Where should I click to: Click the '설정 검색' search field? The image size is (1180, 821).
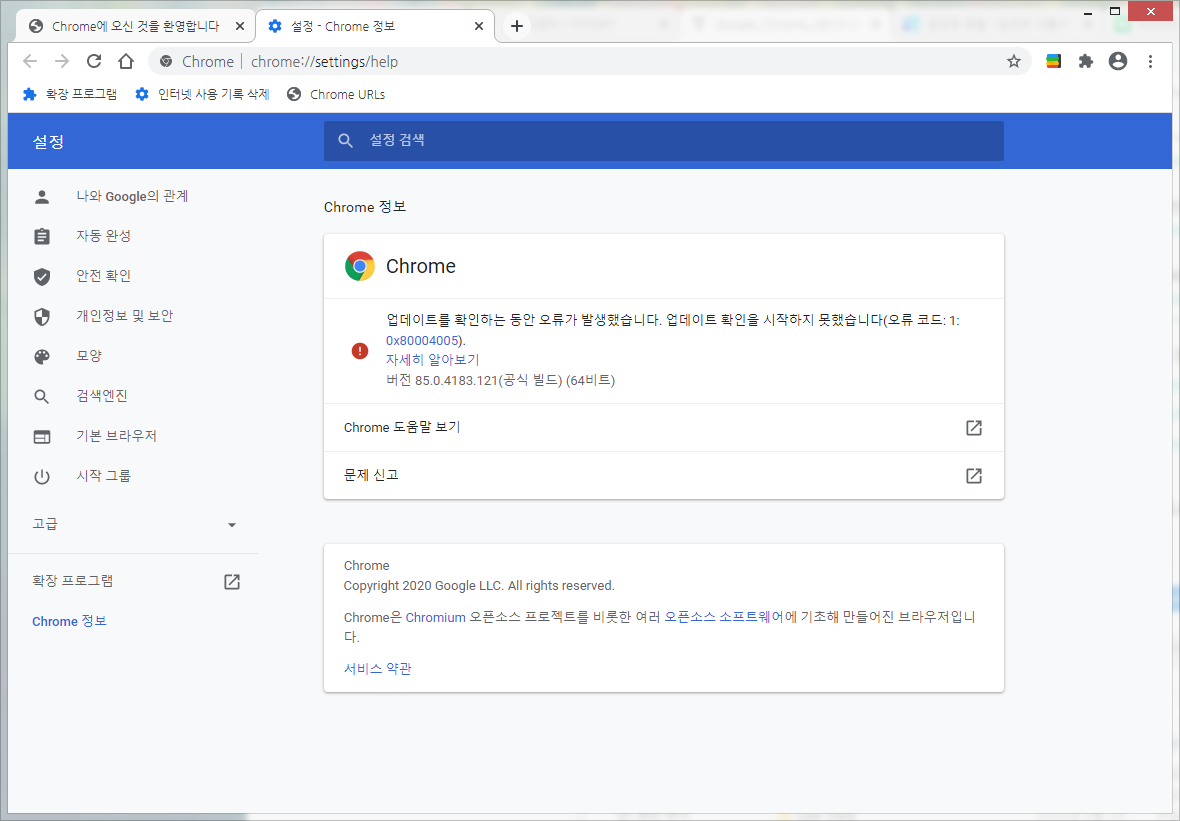(663, 141)
